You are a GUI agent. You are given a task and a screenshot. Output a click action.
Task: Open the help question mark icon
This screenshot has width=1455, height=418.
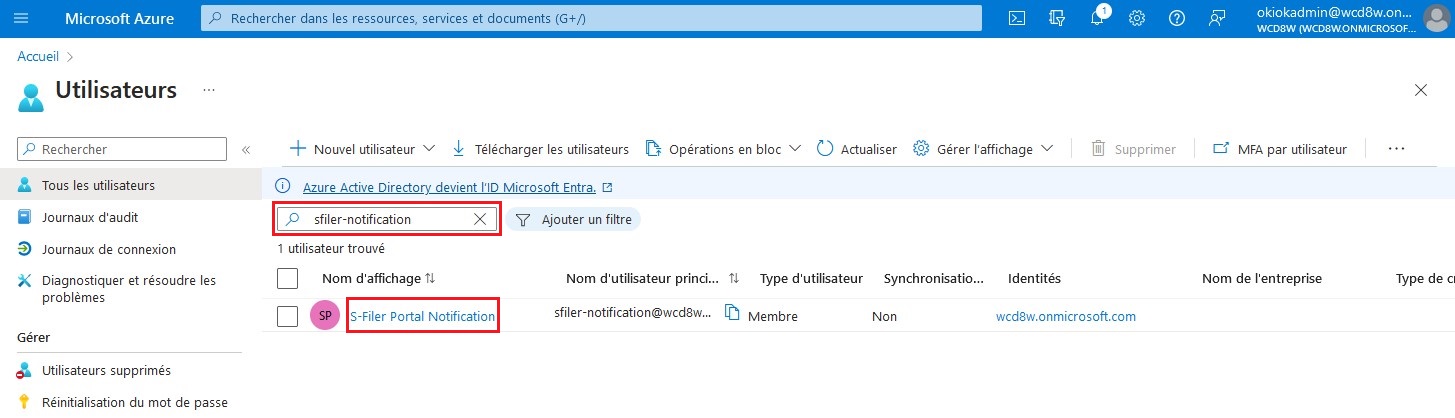coord(1177,18)
